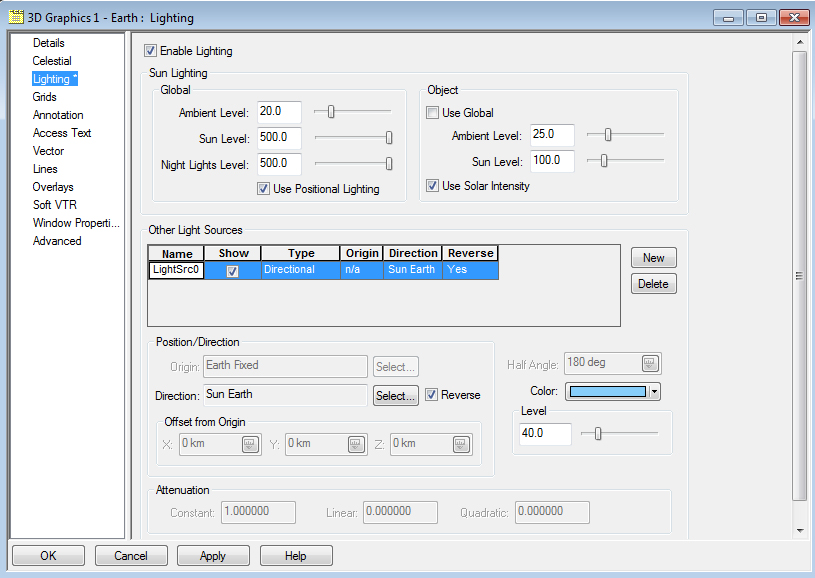The width and height of the screenshot is (815, 578).
Task: Click the Y offset unit icon
Action: click(x=355, y=443)
